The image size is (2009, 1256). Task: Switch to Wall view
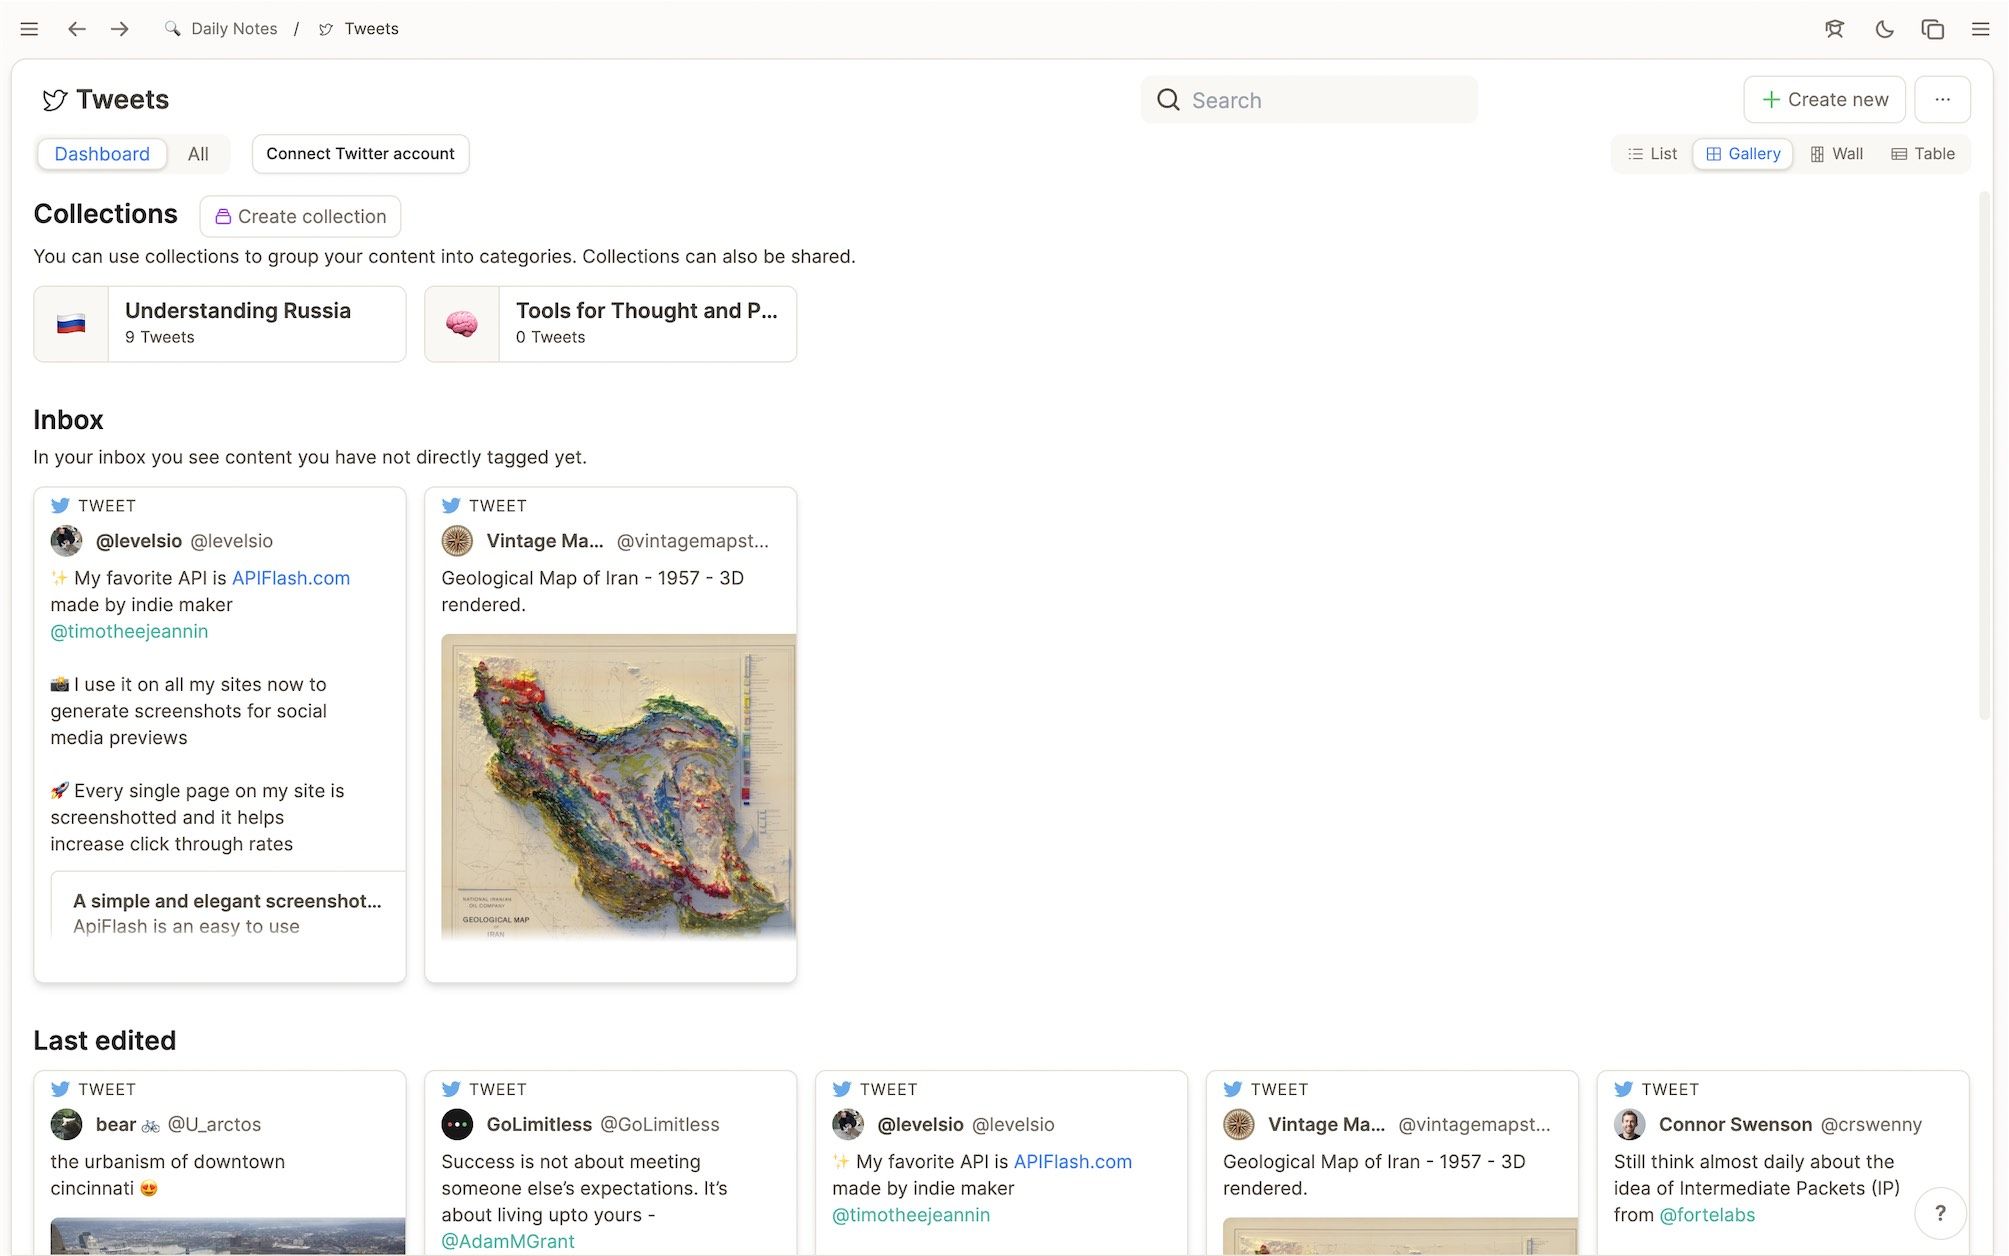pyautogui.click(x=1836, y=153)
